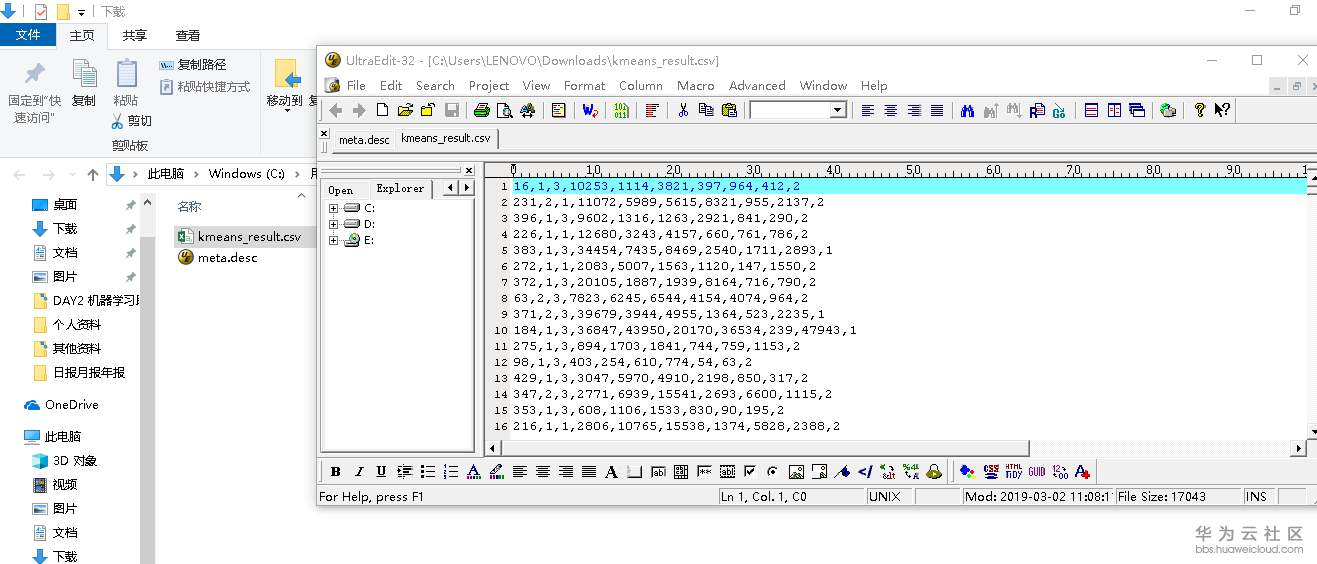Viewport: 1317px width, 564px height.
Task: Click the HTML Underline icon
Action: pos(381,472)
